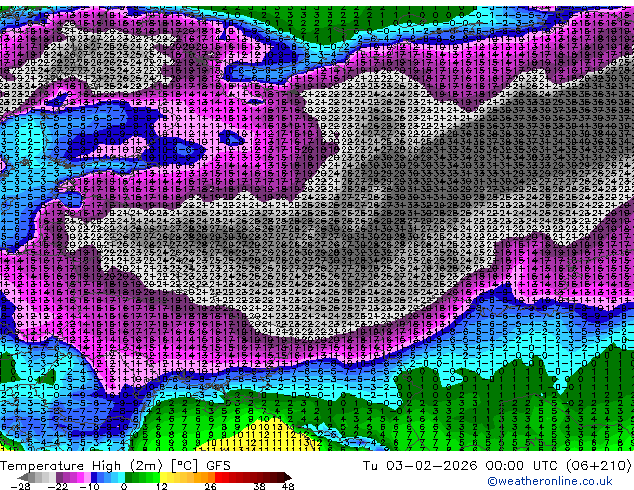Click the -28 label on the legend
The width and height of the screenshot is (634, 490).
(x=21, y=486)
